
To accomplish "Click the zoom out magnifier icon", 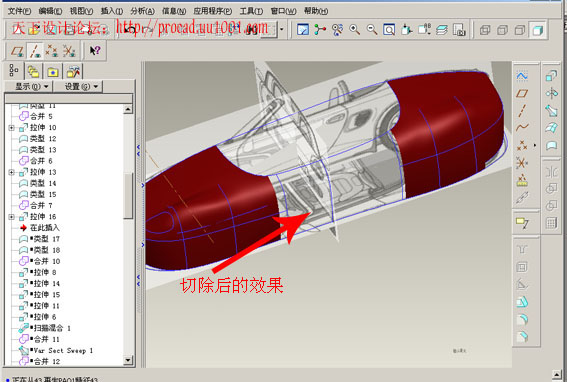I will [x=372, y=30].
